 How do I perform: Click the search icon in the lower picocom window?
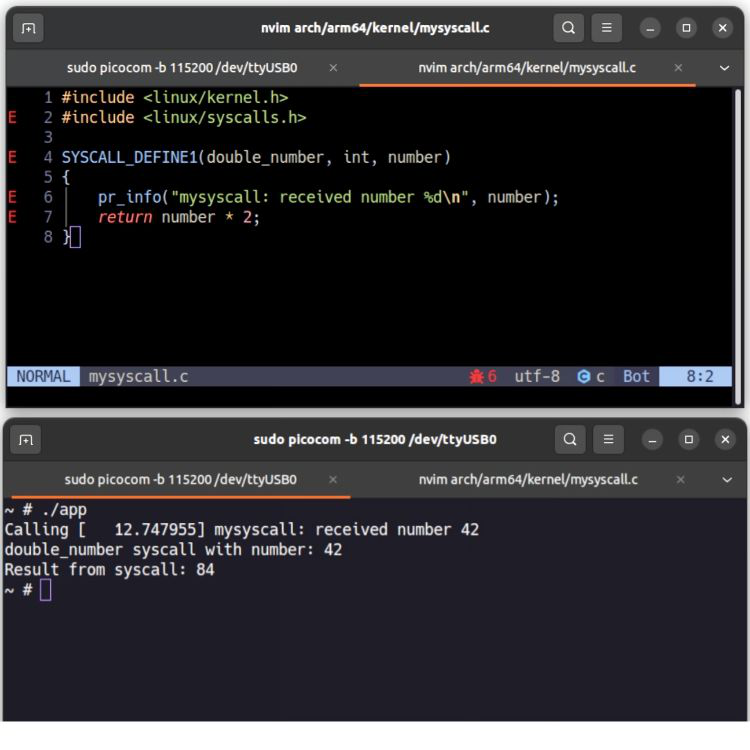pos(567,440)
